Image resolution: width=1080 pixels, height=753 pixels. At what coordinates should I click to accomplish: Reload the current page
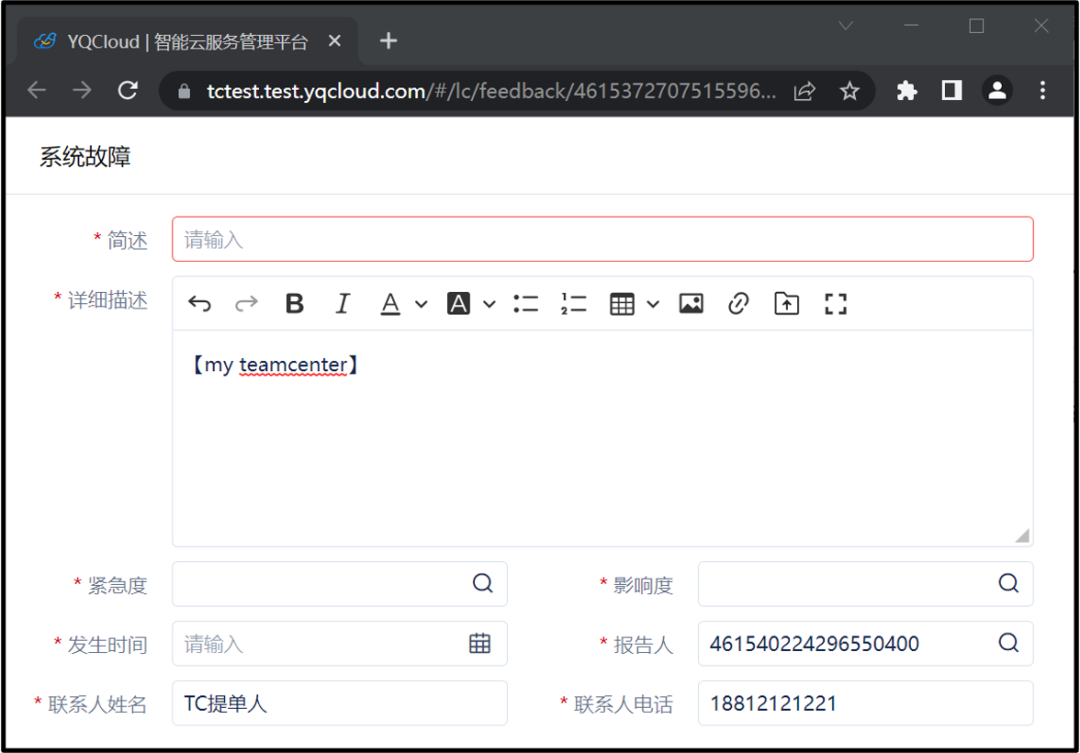128,91
